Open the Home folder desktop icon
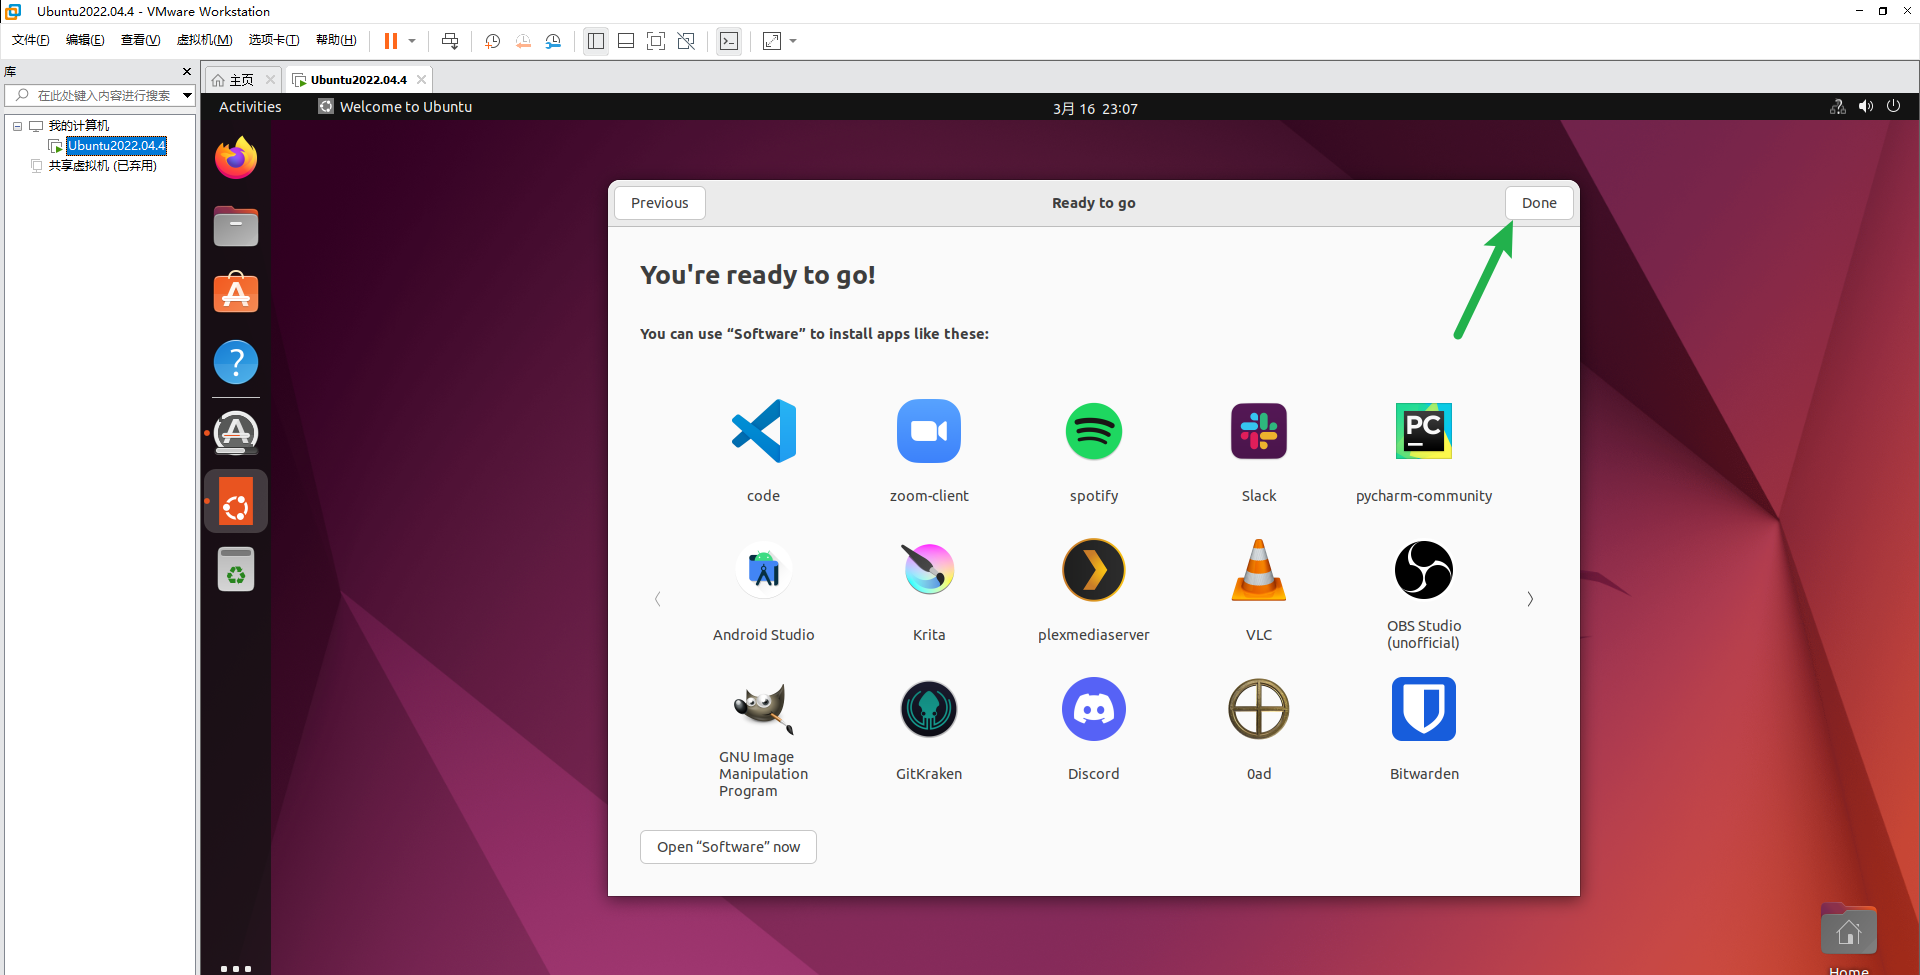The image size is (1920, 975). (x=1849, y=930)
